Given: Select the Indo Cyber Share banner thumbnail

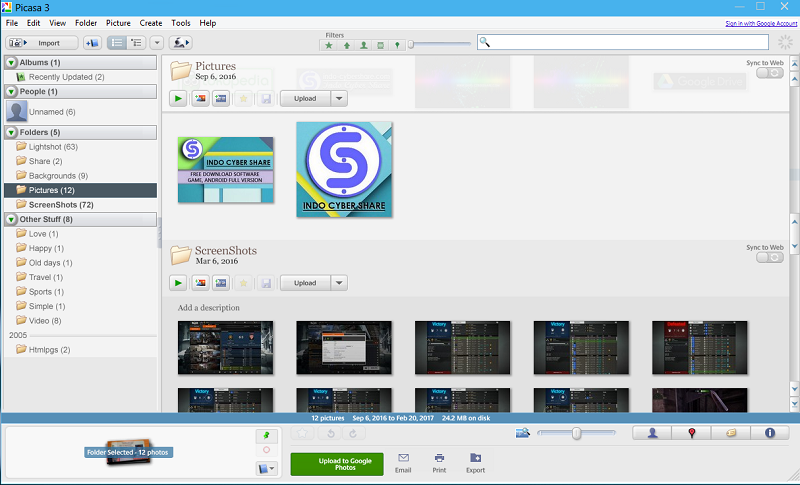Looking at the screenshot, I should (x=226, y=170).
